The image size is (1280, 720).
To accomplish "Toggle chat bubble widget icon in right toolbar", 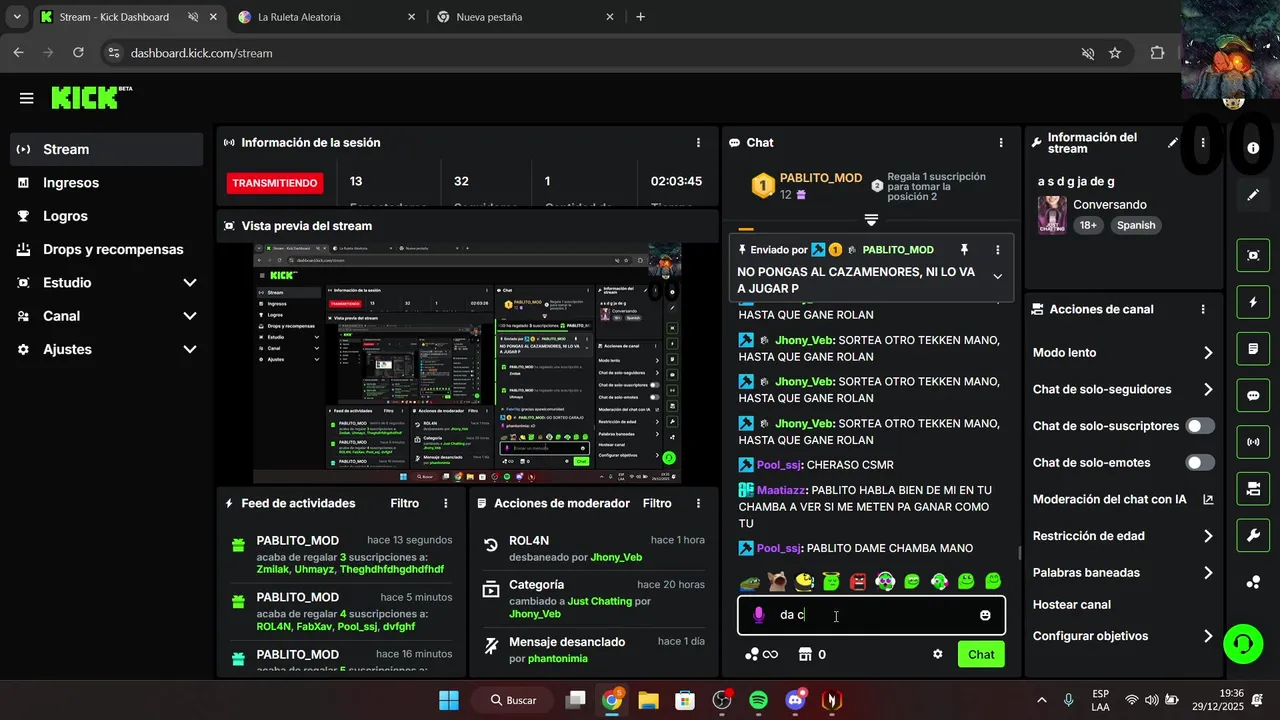I will (1253, 395).
